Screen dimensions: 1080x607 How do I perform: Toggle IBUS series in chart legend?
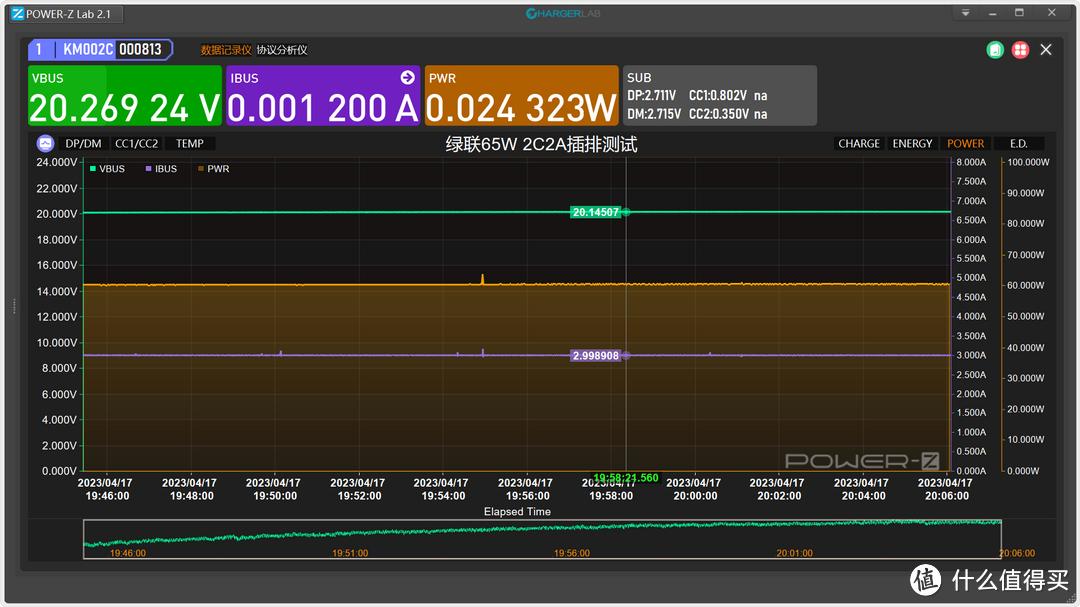click(160, 169)
